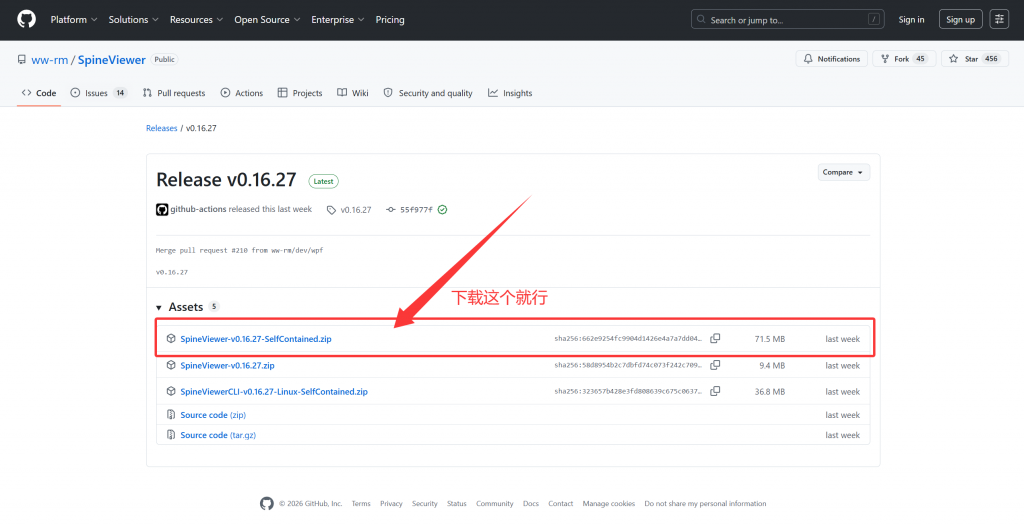Open the Docs footer link
The image size is (1024, 525).
coord(531,503)
